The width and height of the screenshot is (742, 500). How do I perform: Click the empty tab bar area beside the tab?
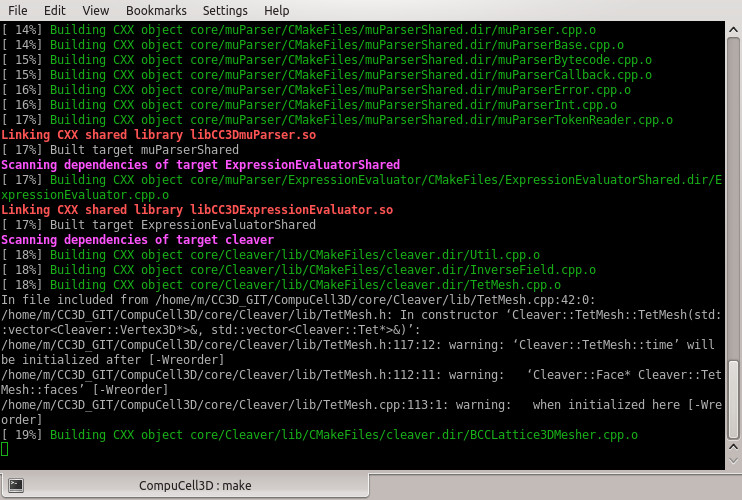pos(555,486)
